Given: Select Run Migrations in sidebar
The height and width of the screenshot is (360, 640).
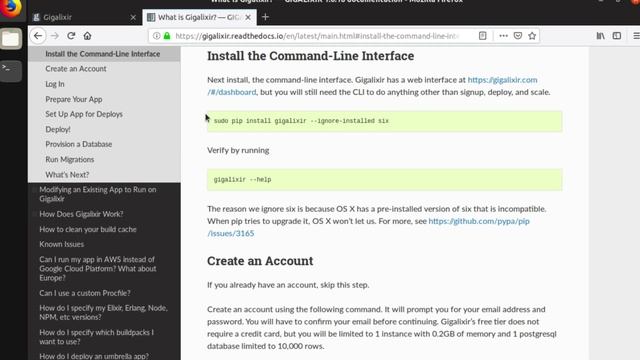Looking at the screenshot, I should [69, 160].
